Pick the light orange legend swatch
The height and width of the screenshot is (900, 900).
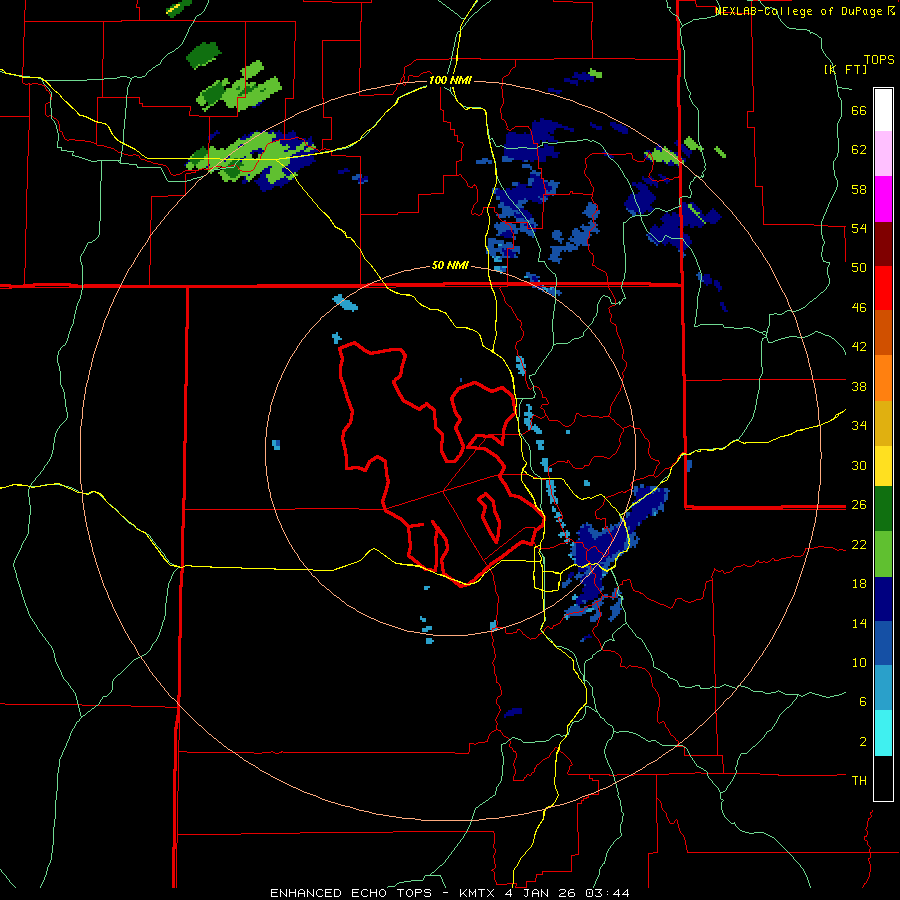point(883,378)
